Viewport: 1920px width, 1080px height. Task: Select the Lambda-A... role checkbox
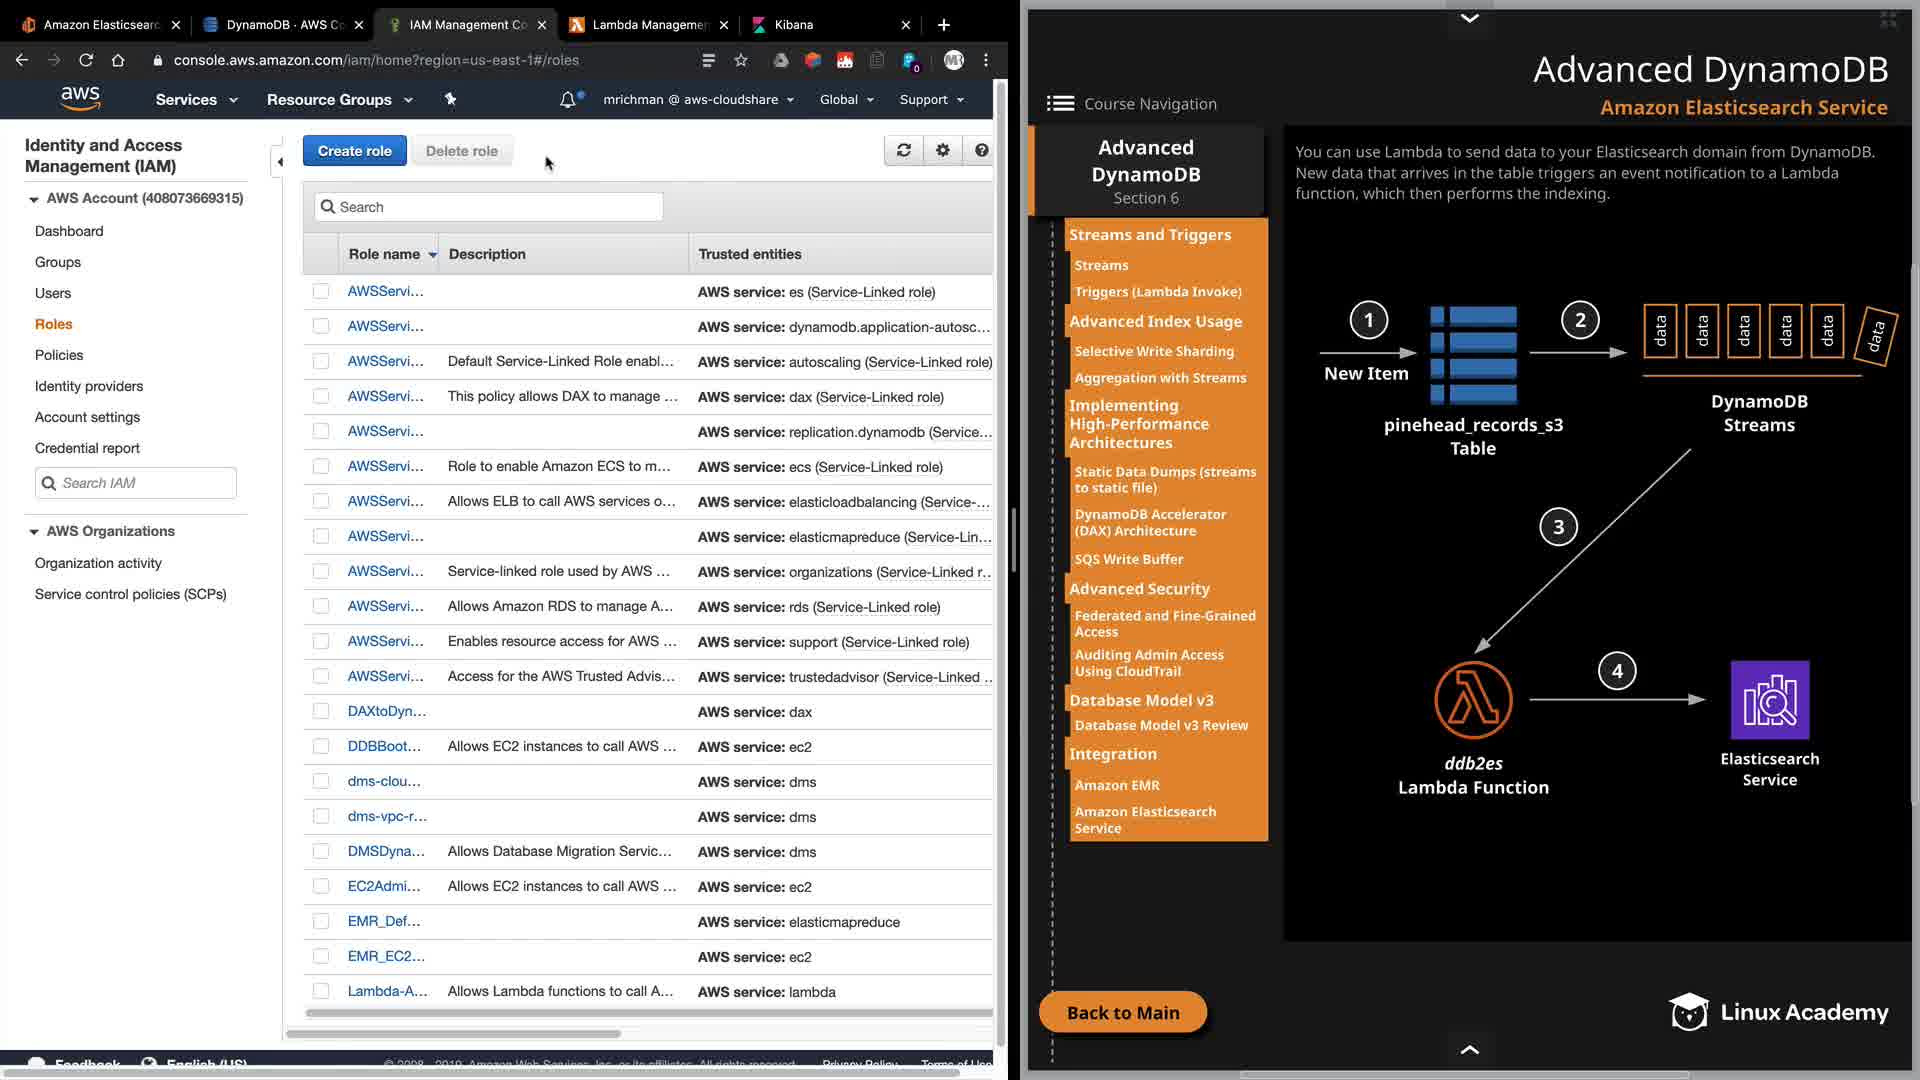(x=321, y=991)
